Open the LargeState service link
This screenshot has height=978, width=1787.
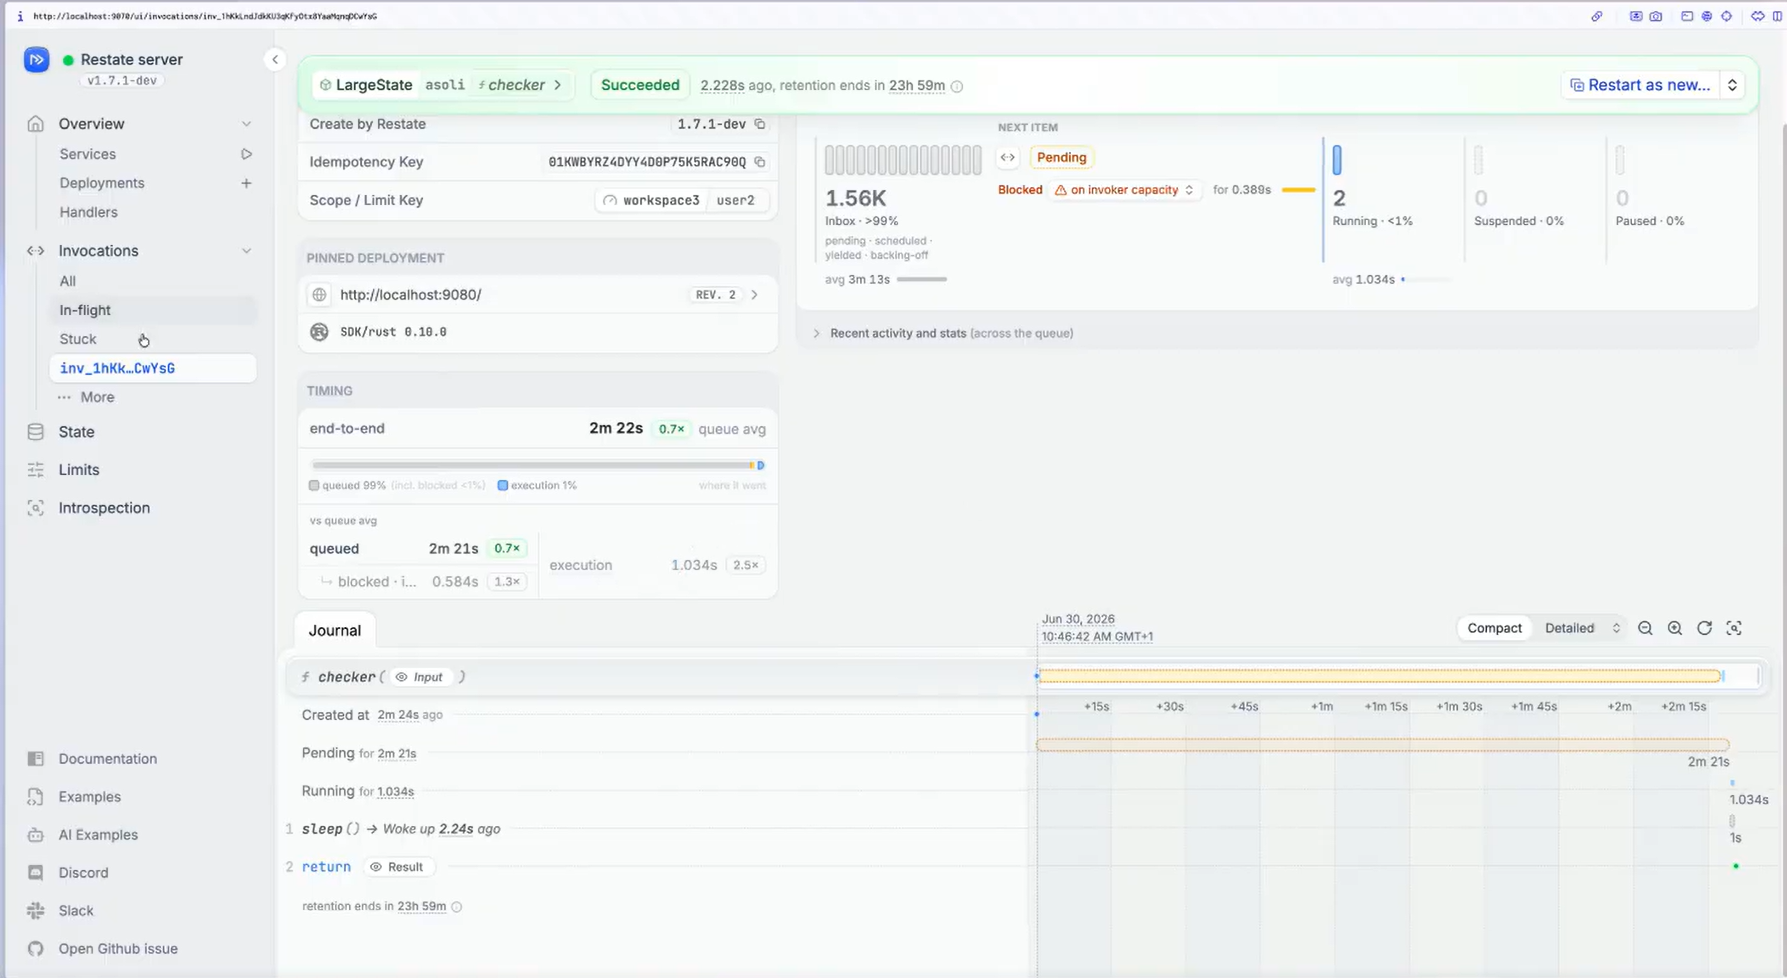(x=366, y=85)
